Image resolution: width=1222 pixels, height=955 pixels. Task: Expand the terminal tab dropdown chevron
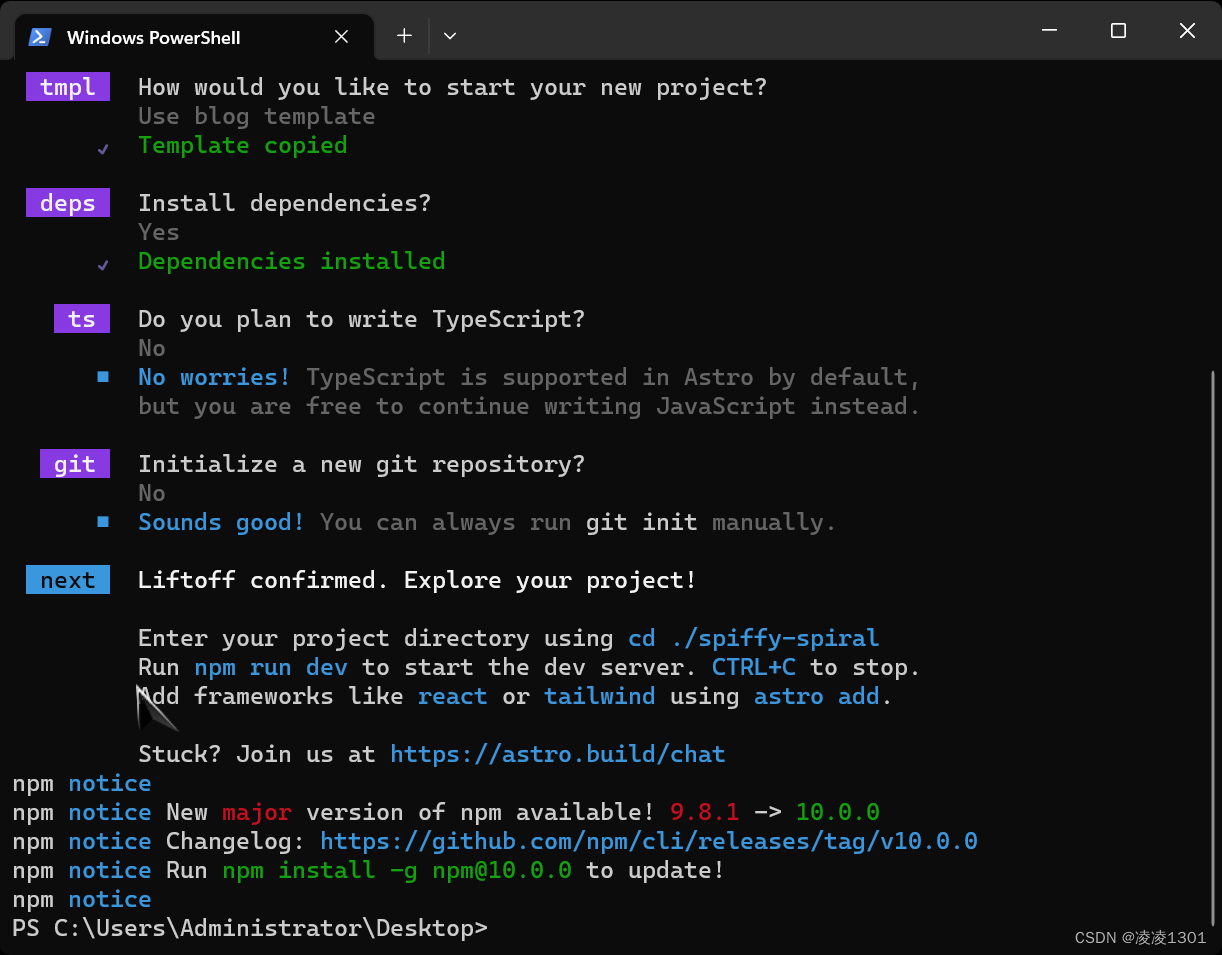(449, 35)
